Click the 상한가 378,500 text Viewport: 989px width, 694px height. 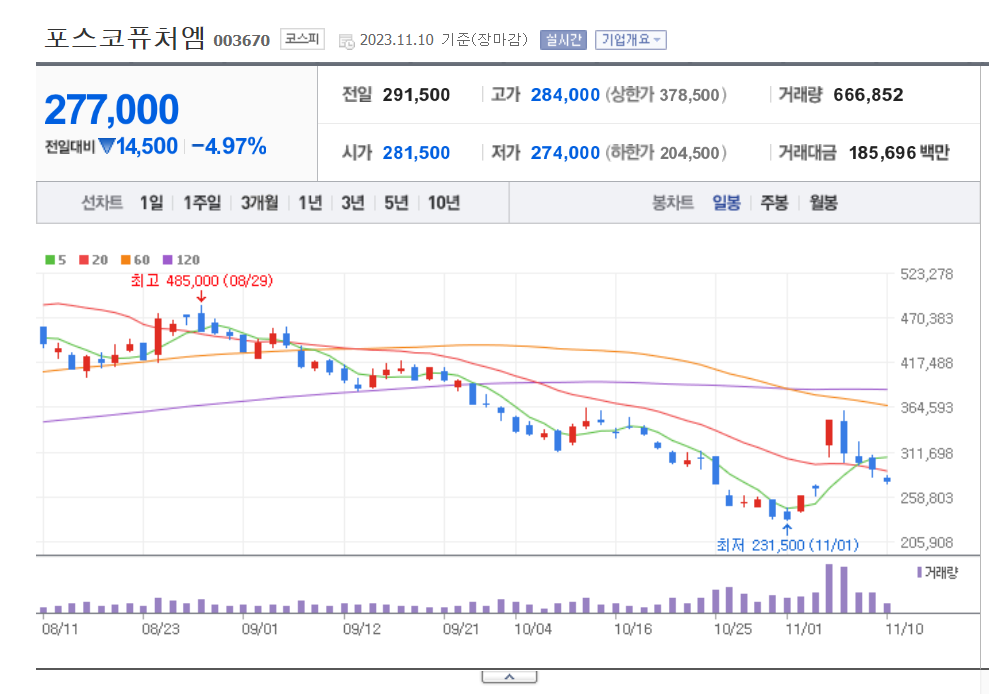pos(666,95)
